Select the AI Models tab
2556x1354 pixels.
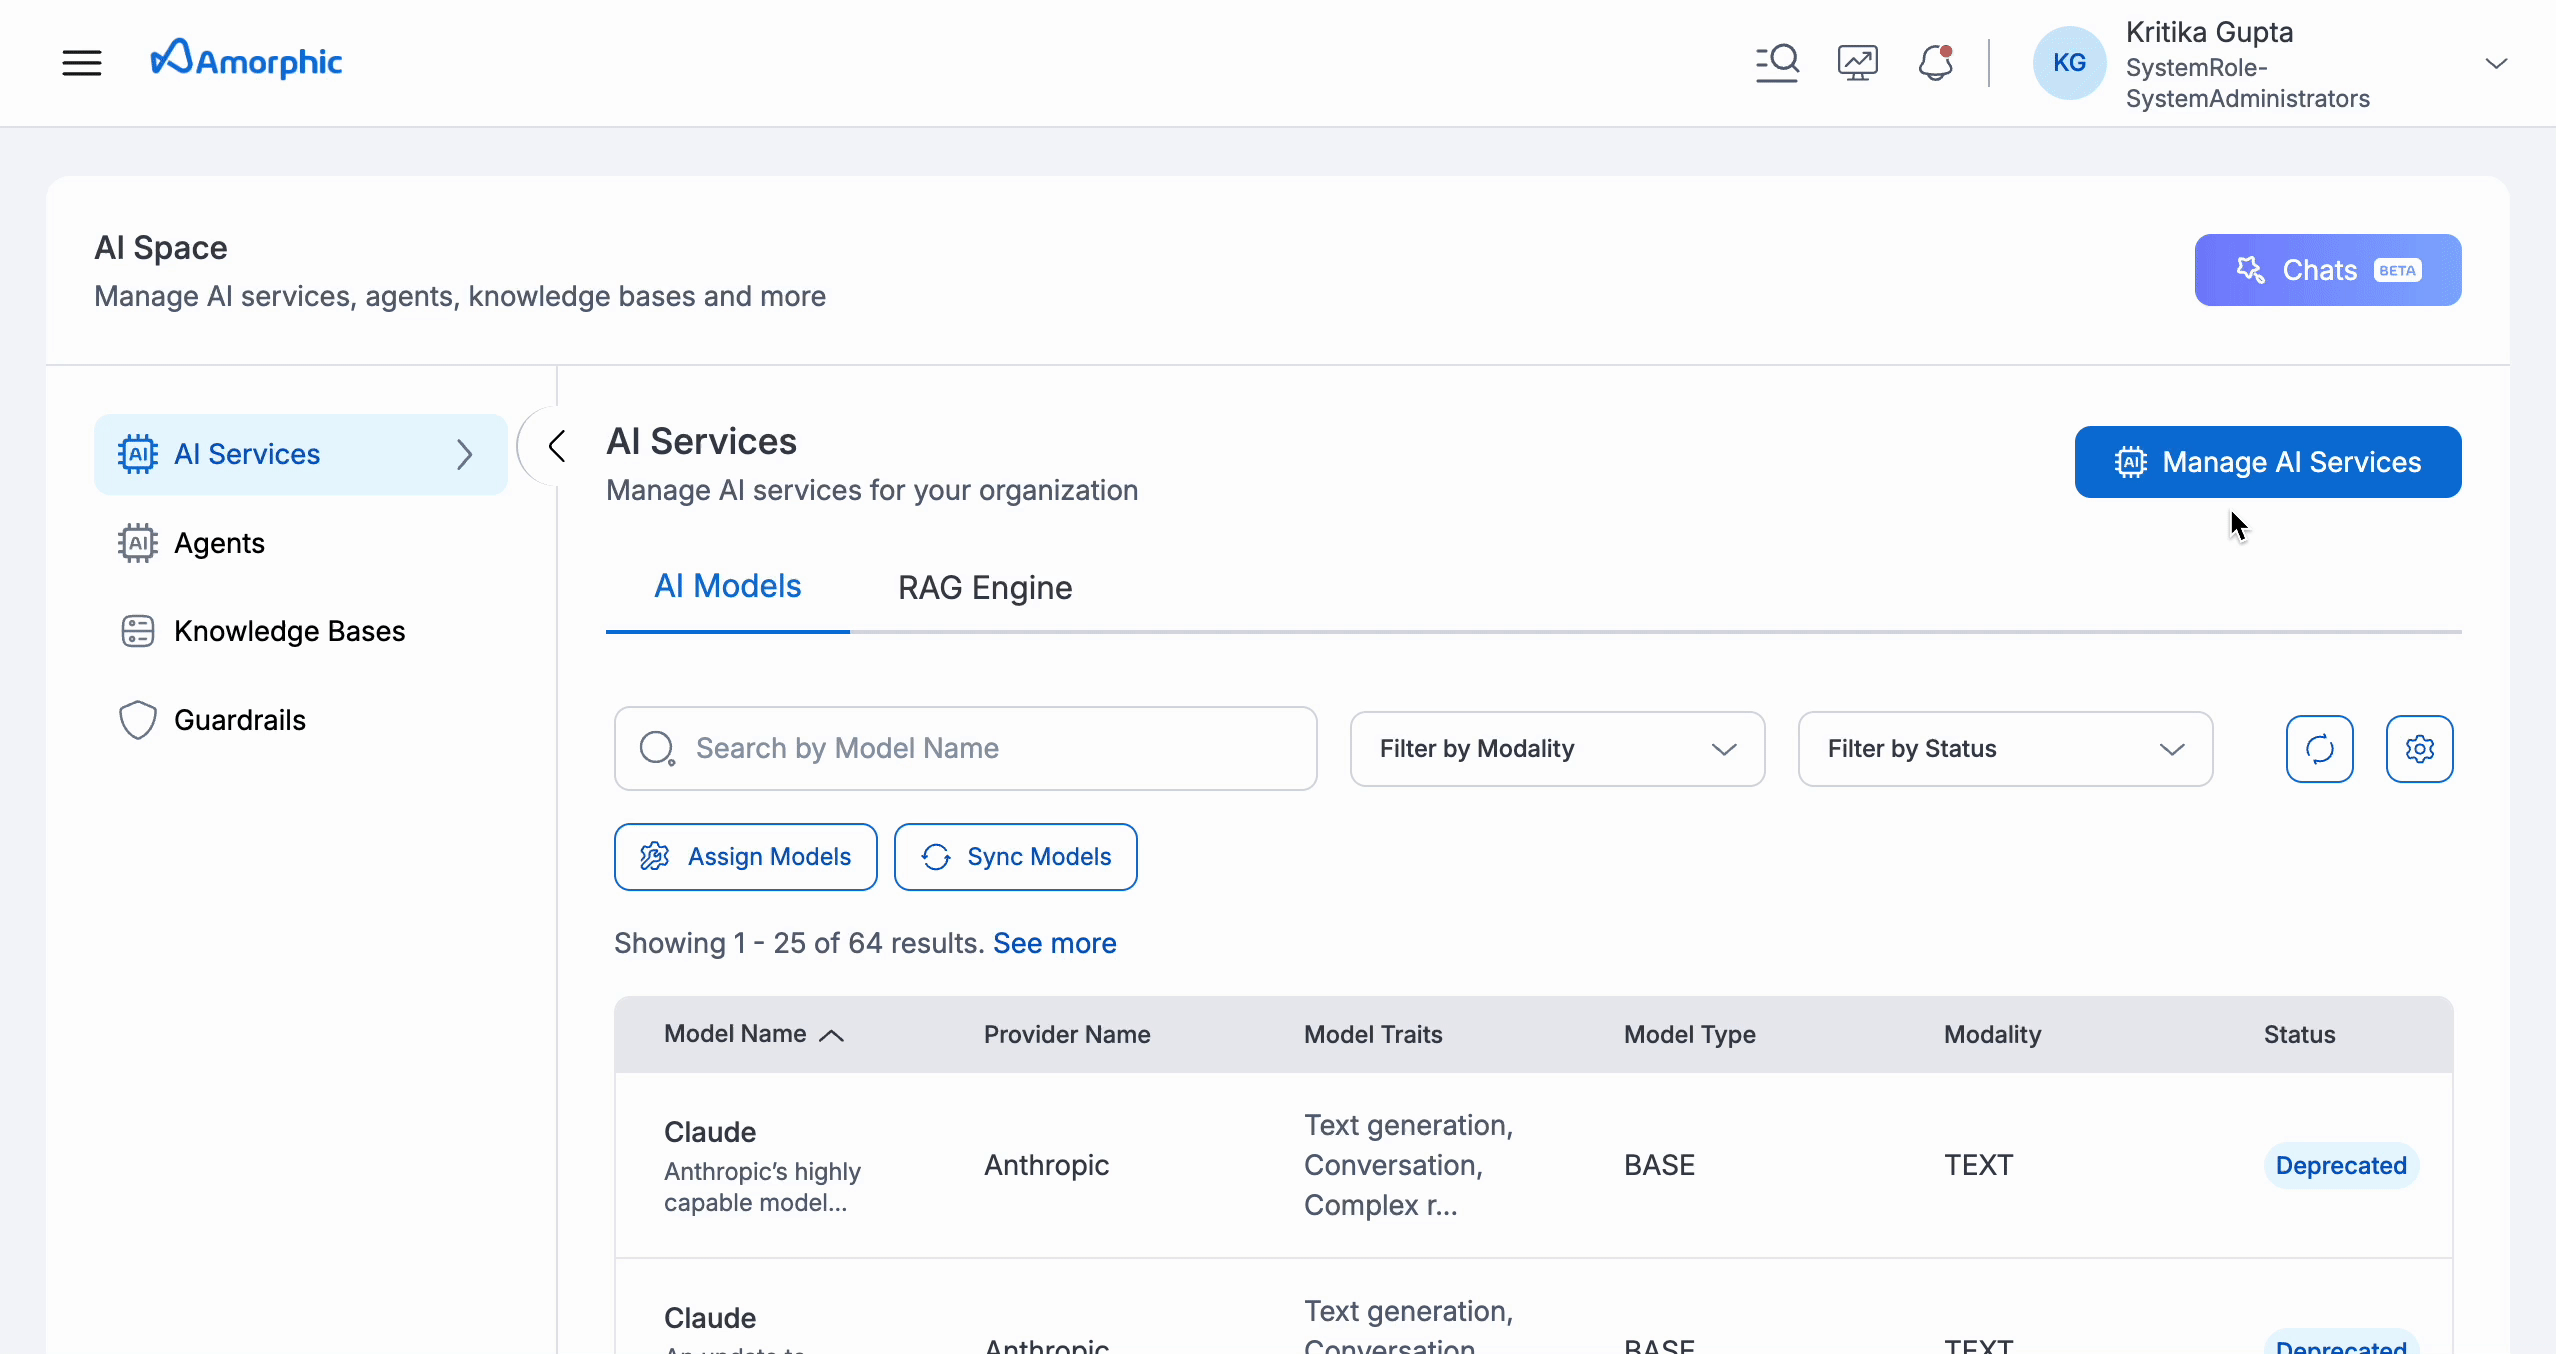728,585
